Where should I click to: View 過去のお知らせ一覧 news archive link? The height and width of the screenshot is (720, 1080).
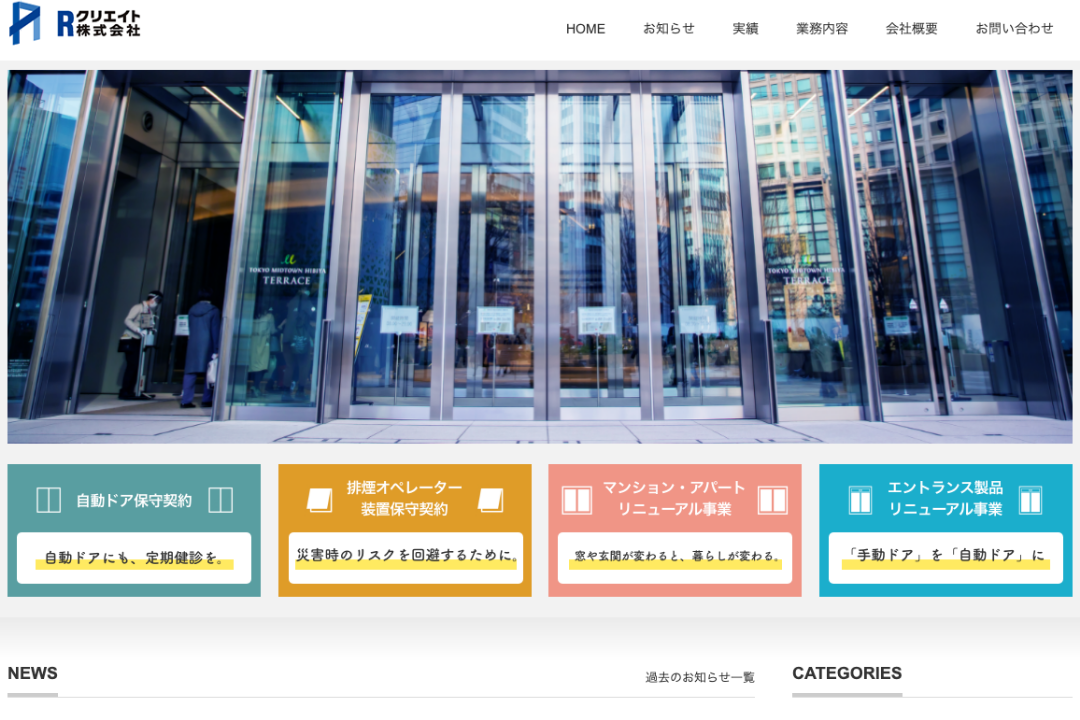click(699, 677)
